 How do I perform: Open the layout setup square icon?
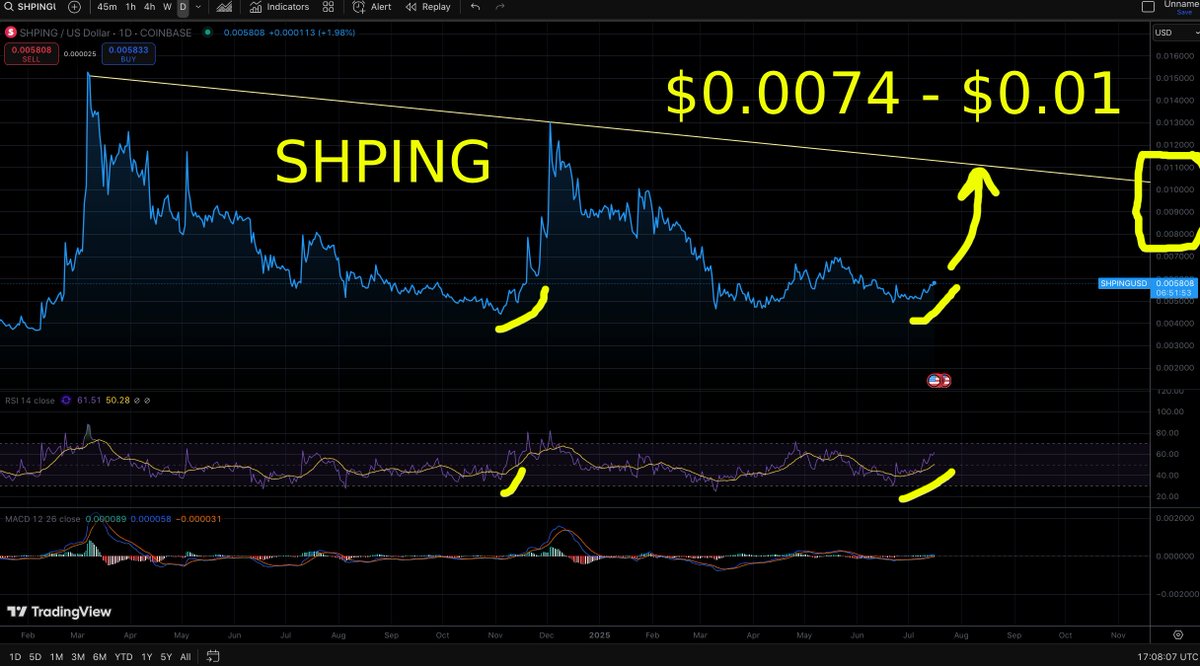click(1149, 6)
